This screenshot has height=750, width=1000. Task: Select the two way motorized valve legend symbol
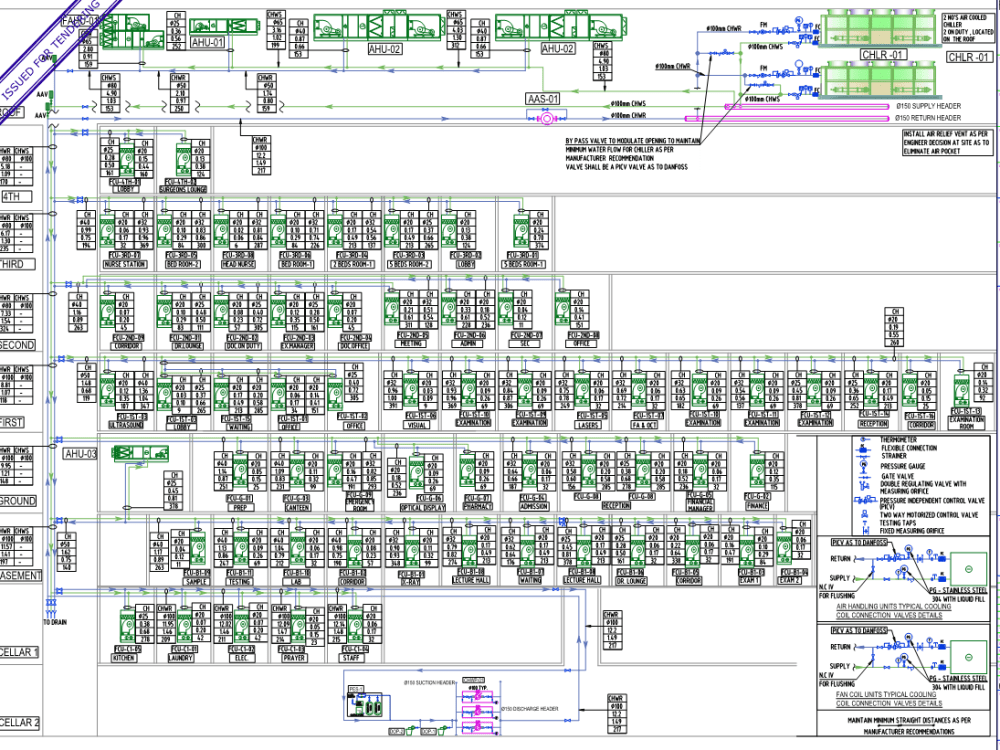[x=865, y=514]
